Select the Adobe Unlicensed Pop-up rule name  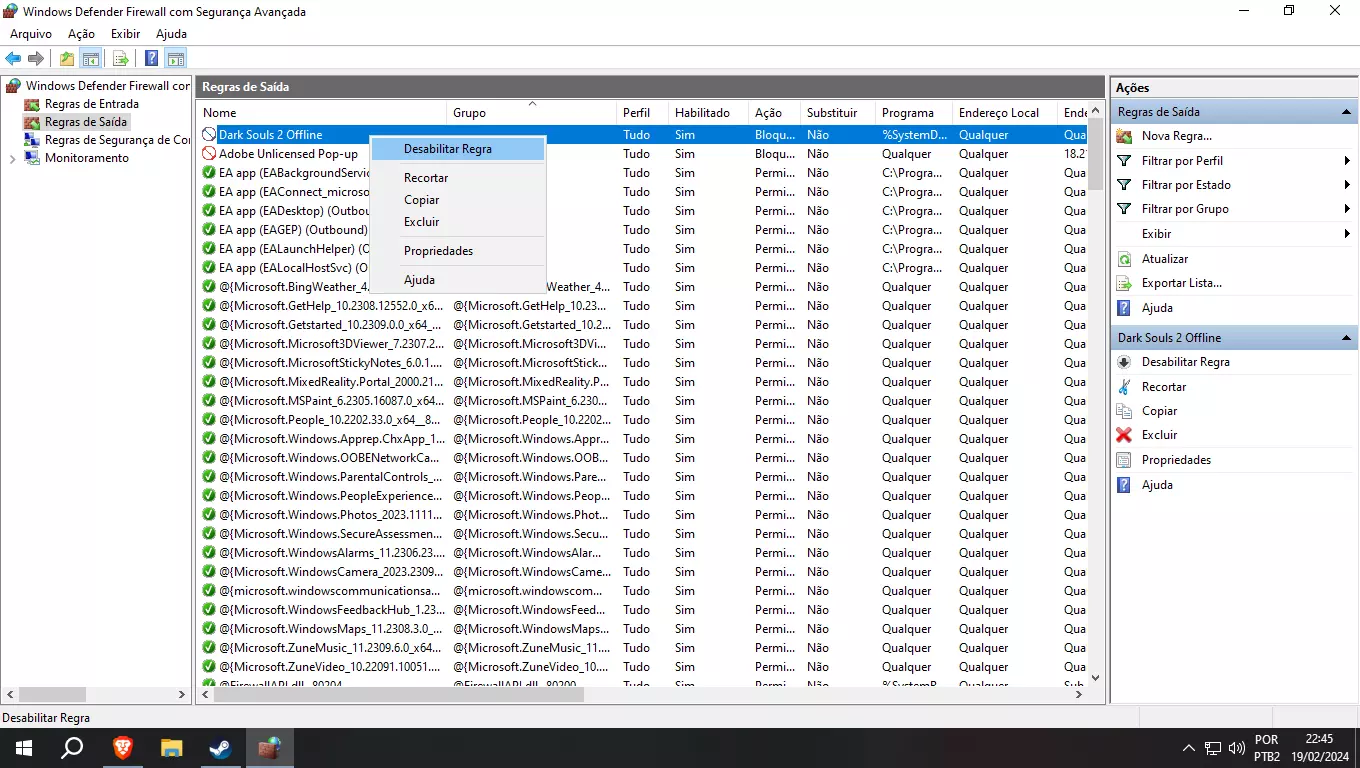point(288,154)
